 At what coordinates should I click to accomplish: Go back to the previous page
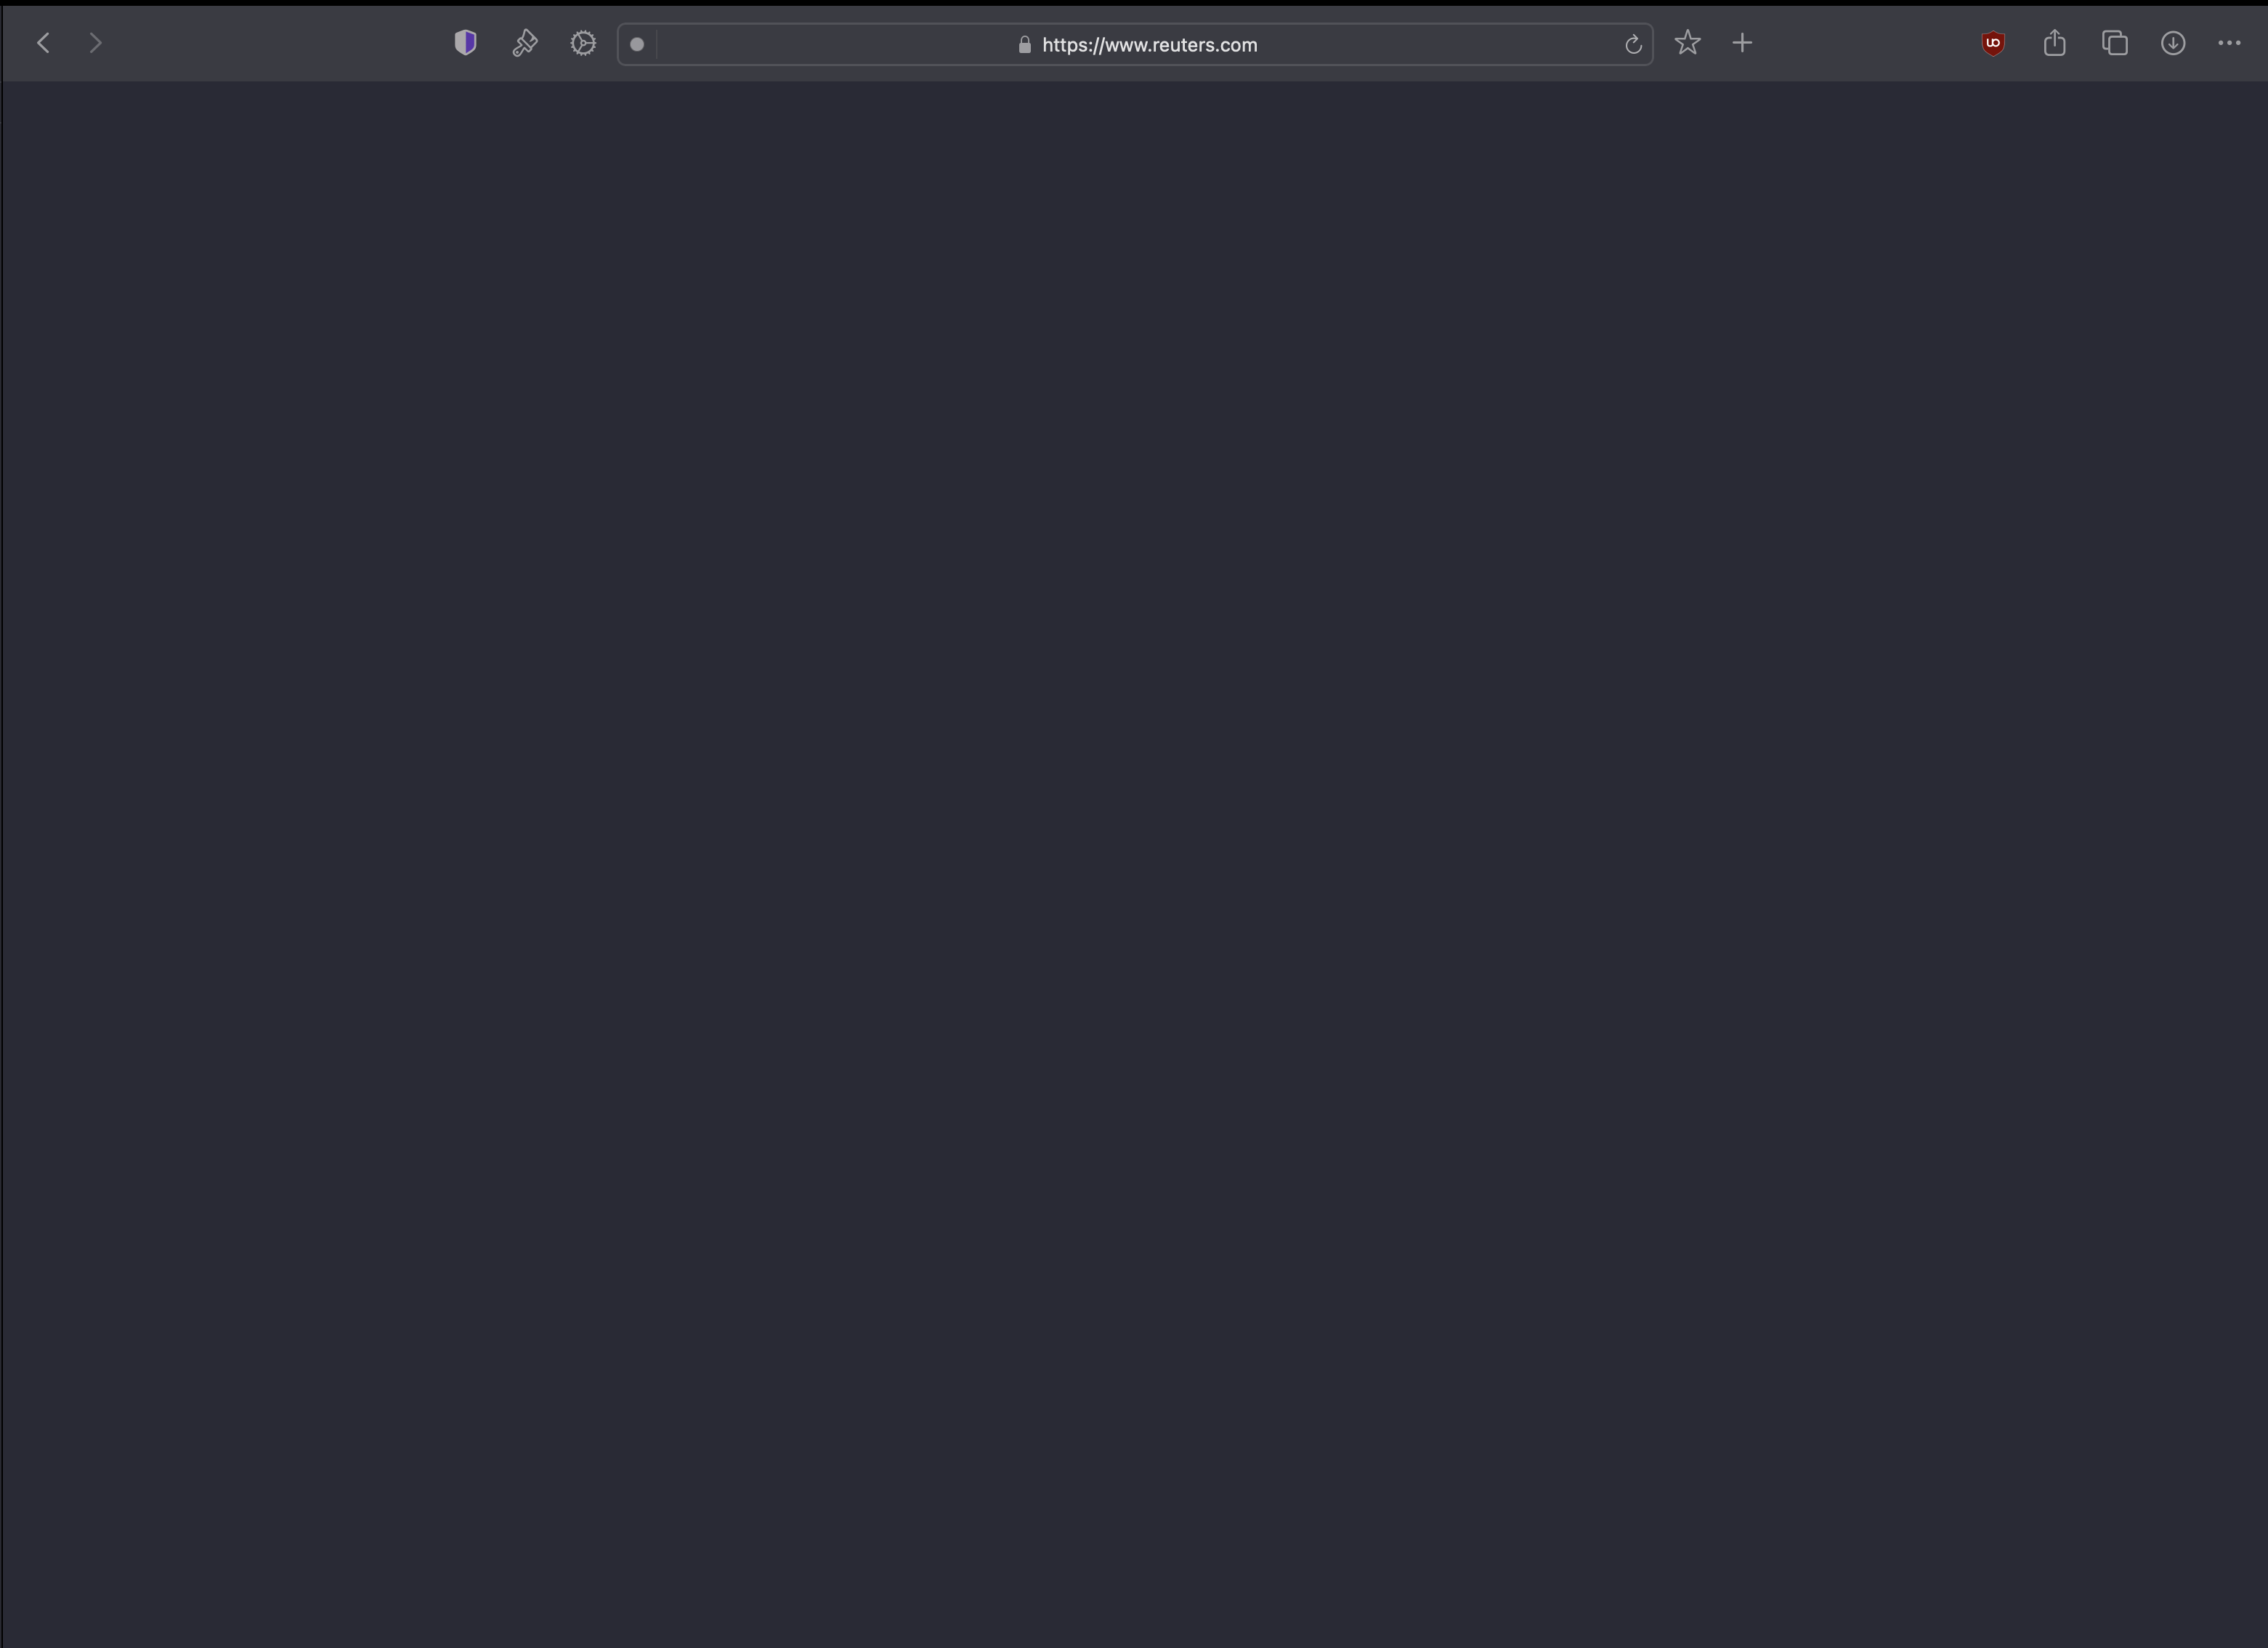[x=43, y=43]
